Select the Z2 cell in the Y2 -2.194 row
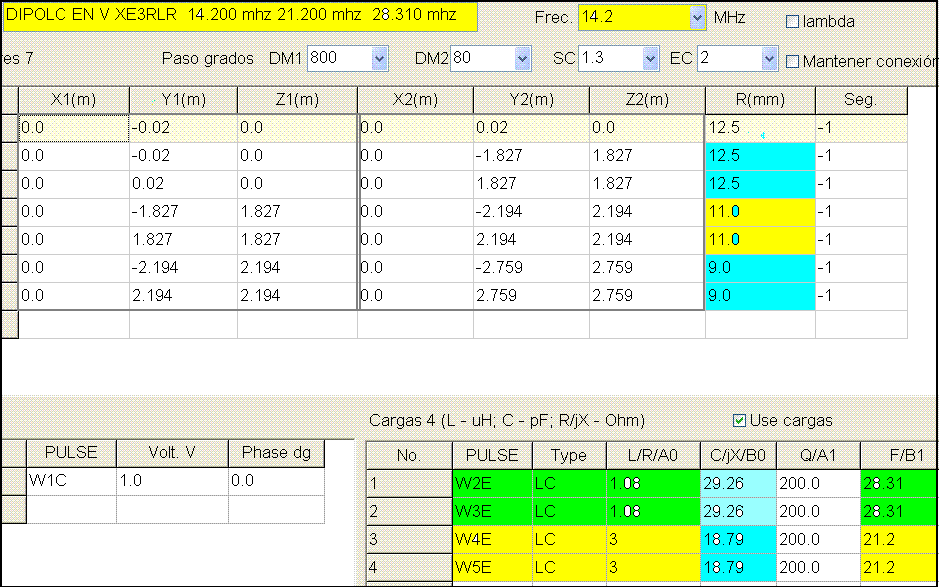The image size is (939, 587). click(647, 212)
